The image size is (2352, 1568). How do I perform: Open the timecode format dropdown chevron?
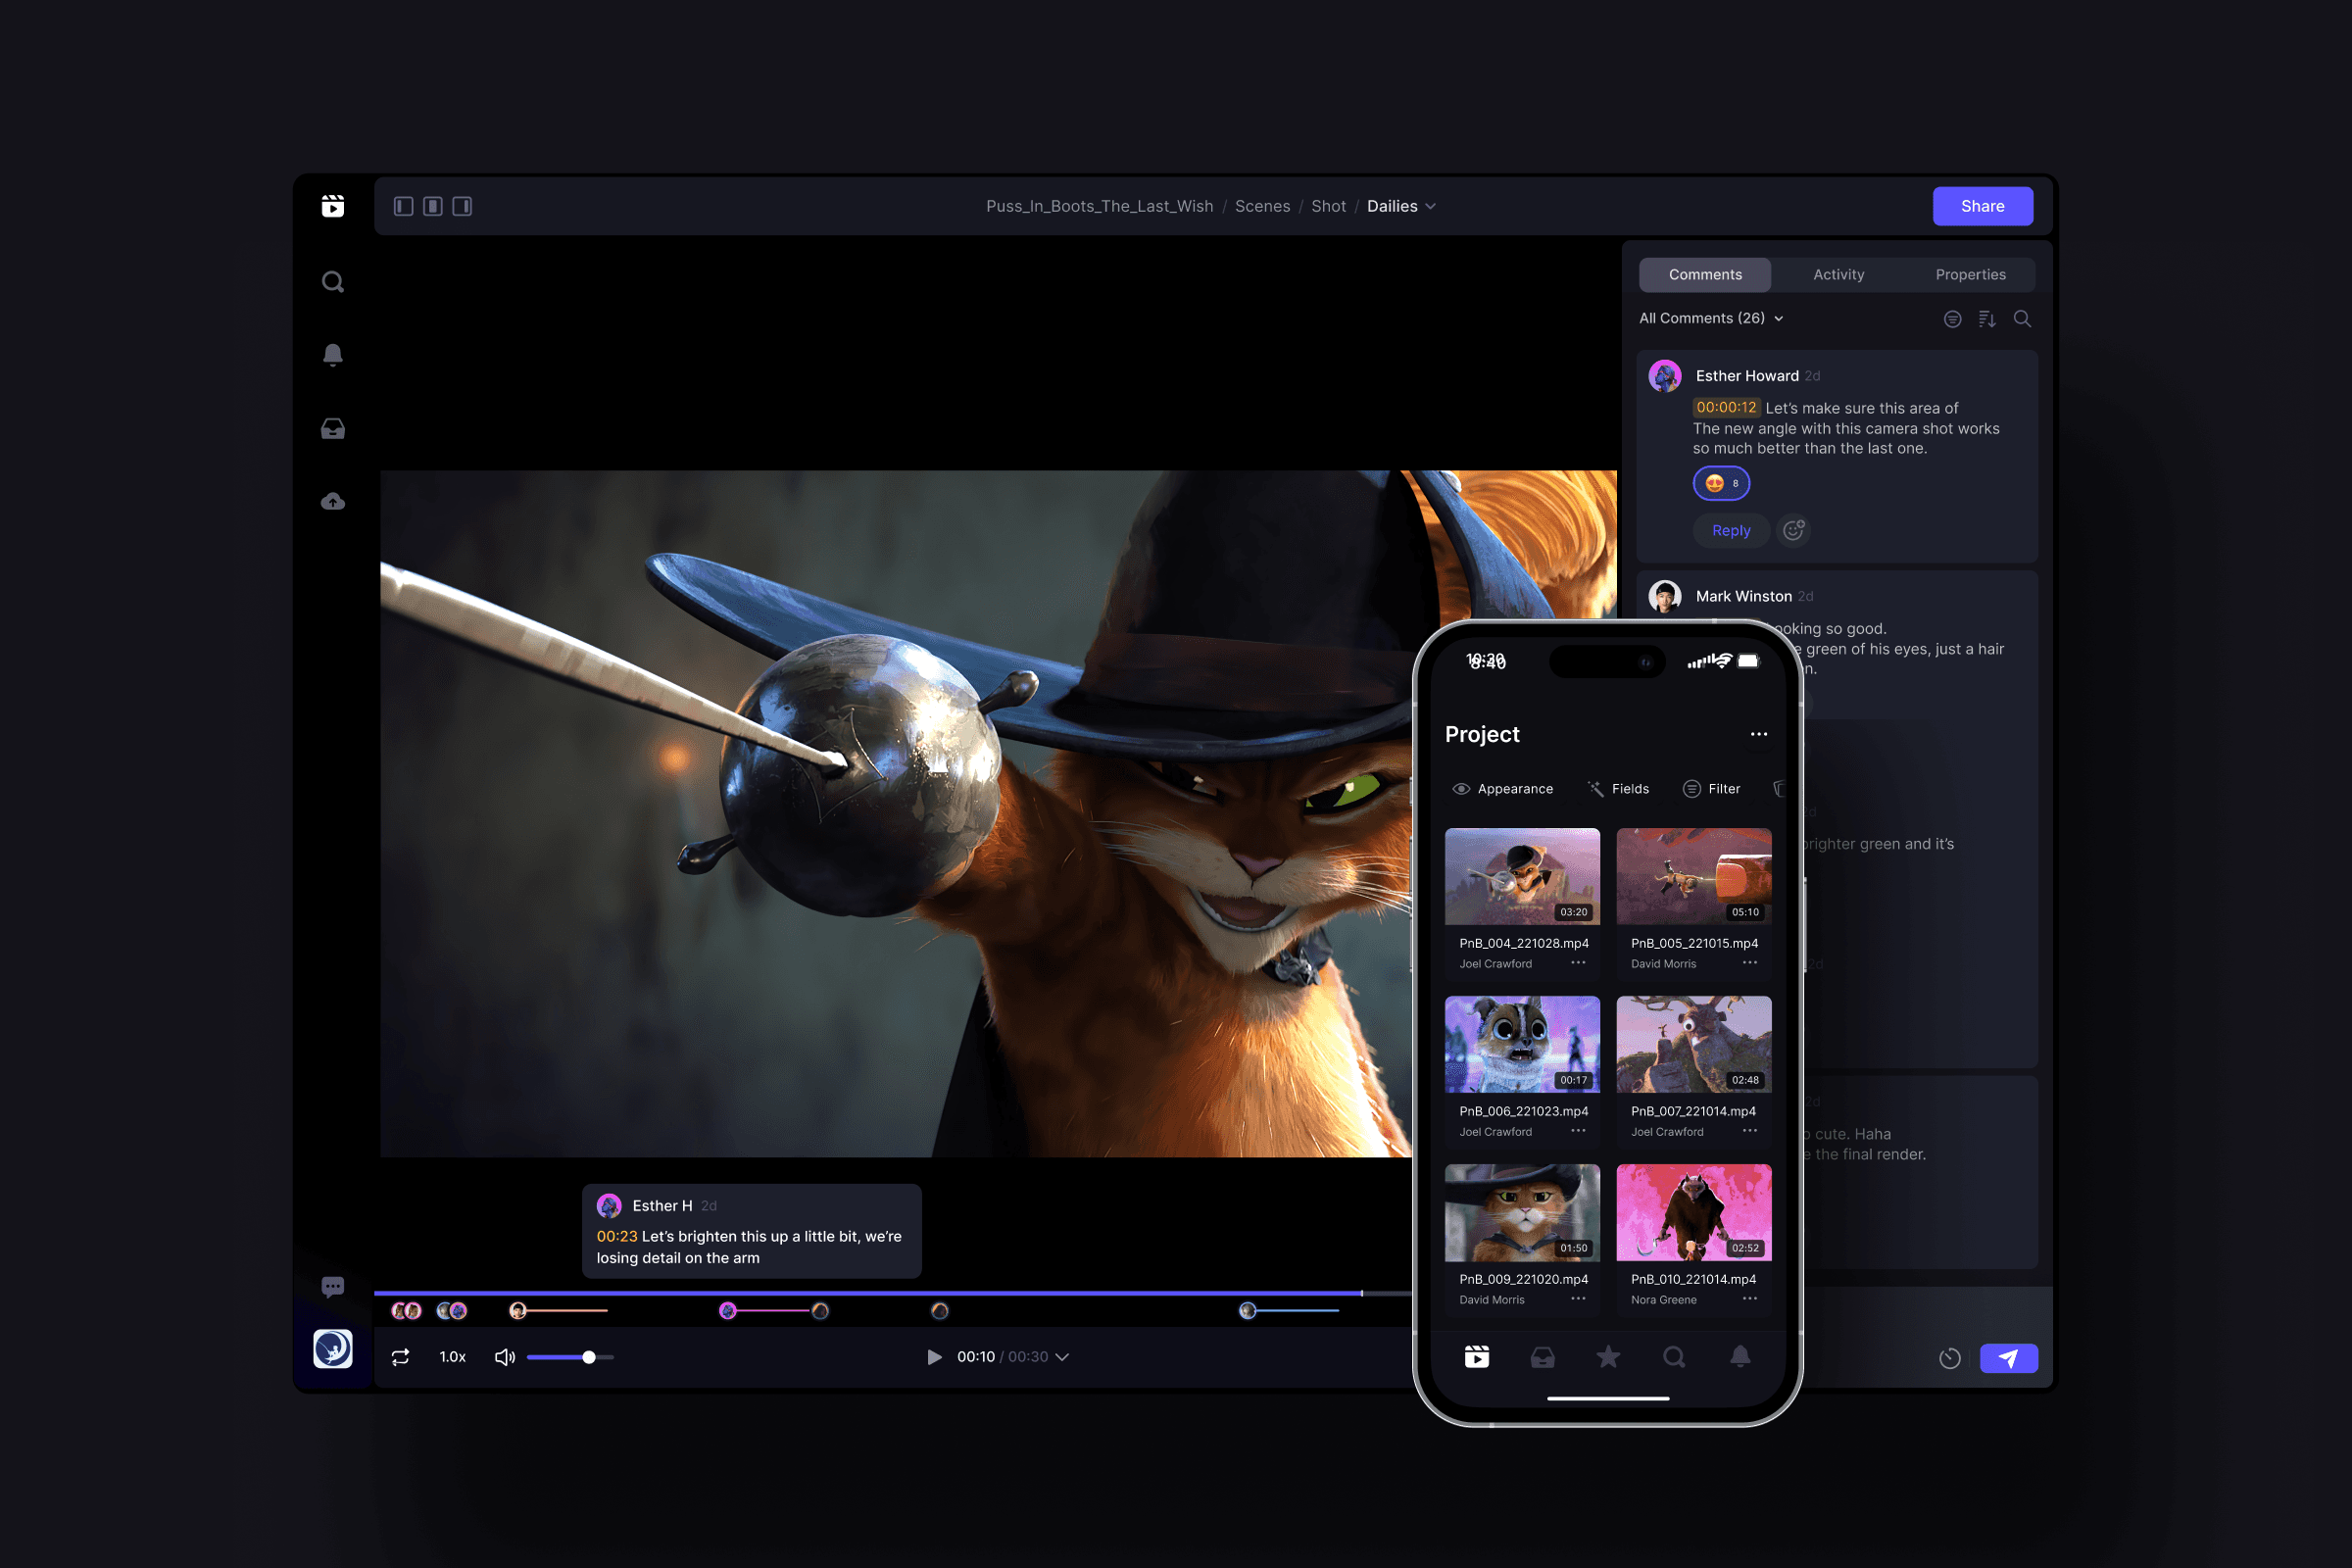(1062, 1357)
